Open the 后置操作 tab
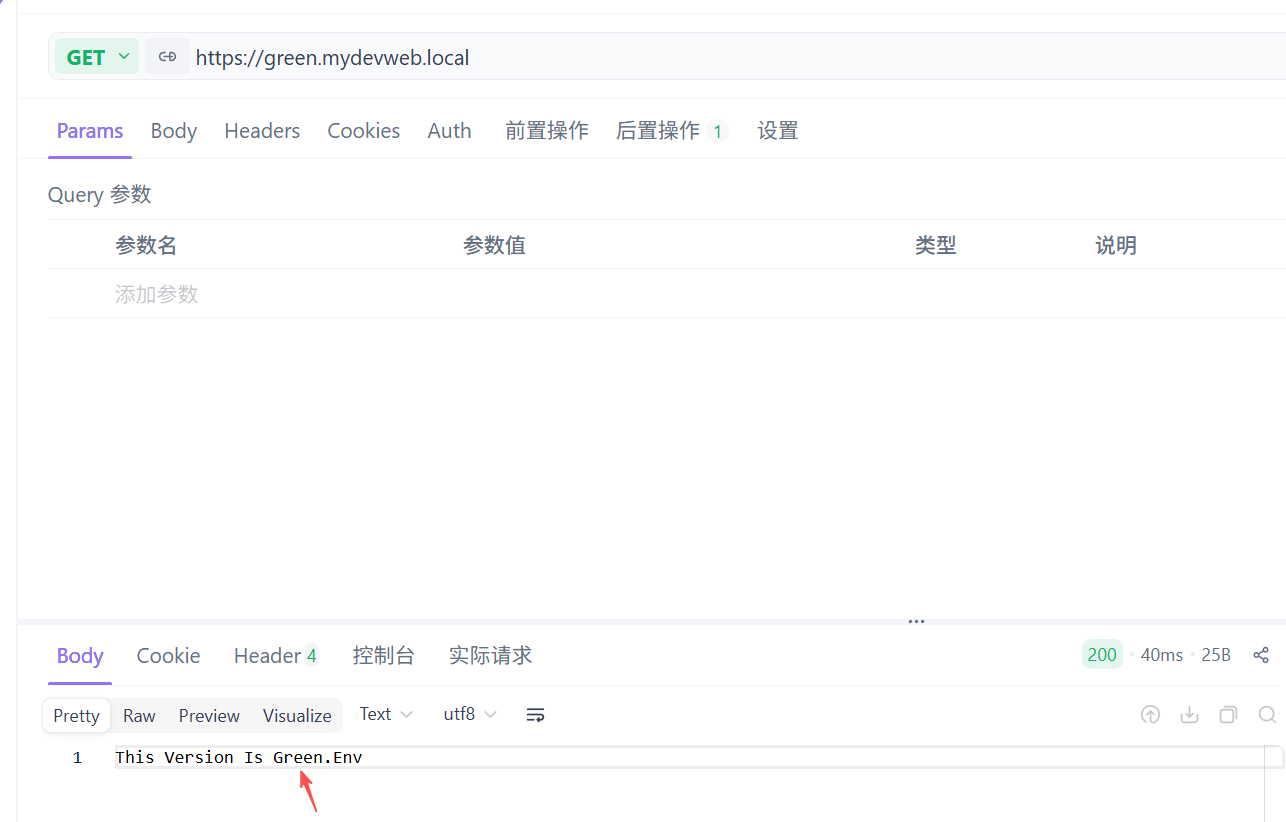Image resolution: width=1286 pixels, height=822 pixels. 658,131
